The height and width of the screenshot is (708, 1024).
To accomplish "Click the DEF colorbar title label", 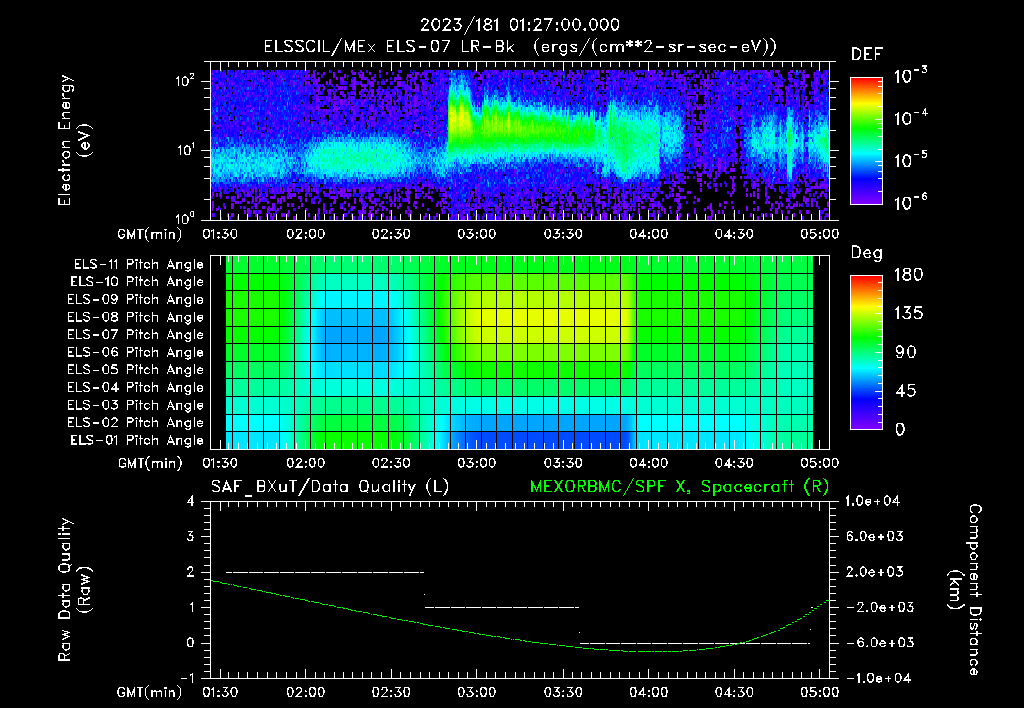I will click(867, 55).
